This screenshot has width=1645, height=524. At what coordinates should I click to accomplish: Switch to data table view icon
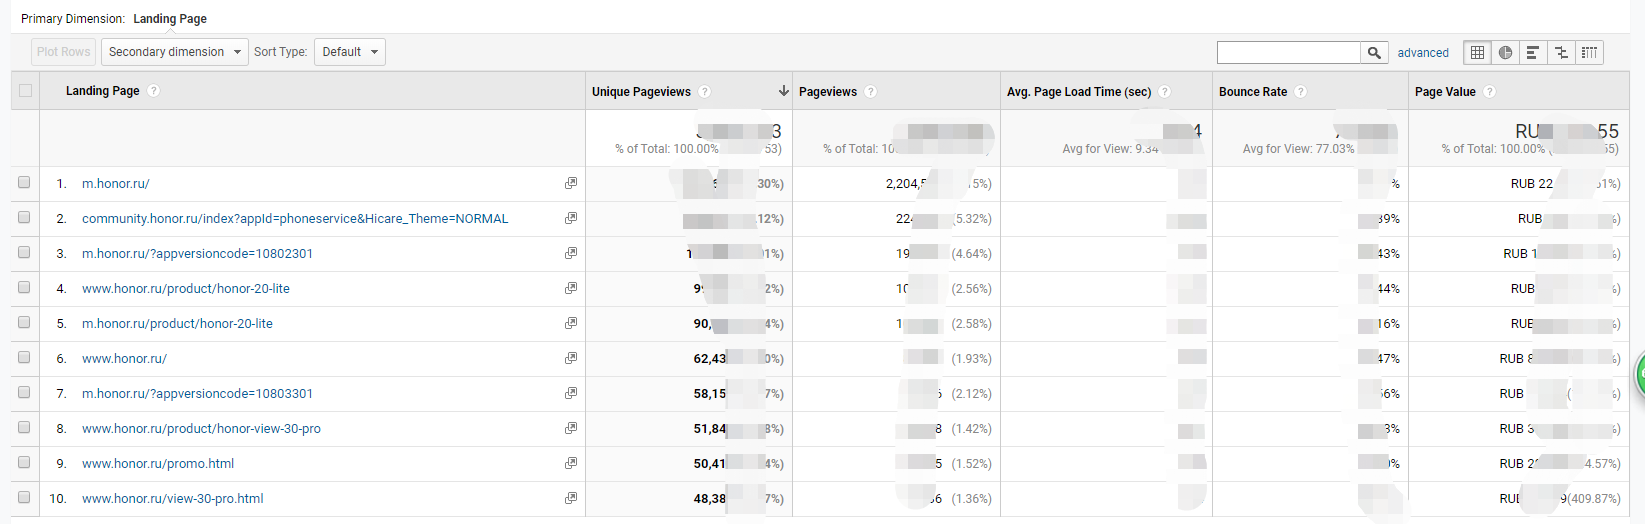click(1477, 53)
